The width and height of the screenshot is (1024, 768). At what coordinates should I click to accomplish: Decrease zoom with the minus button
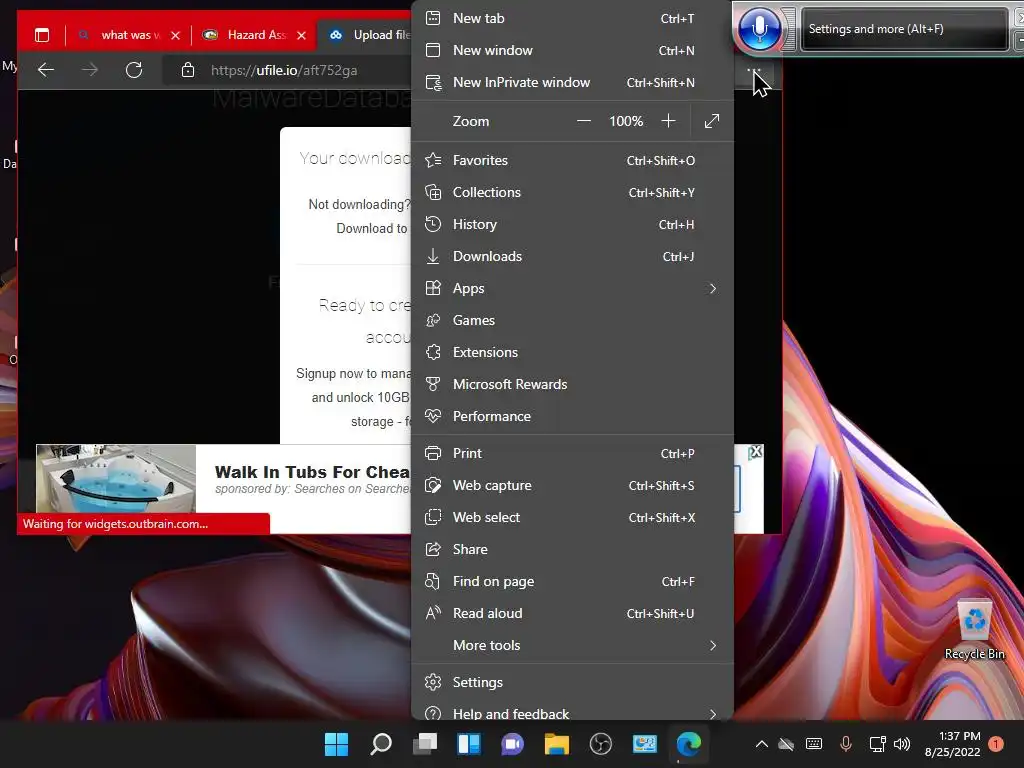tap(584, 121)
